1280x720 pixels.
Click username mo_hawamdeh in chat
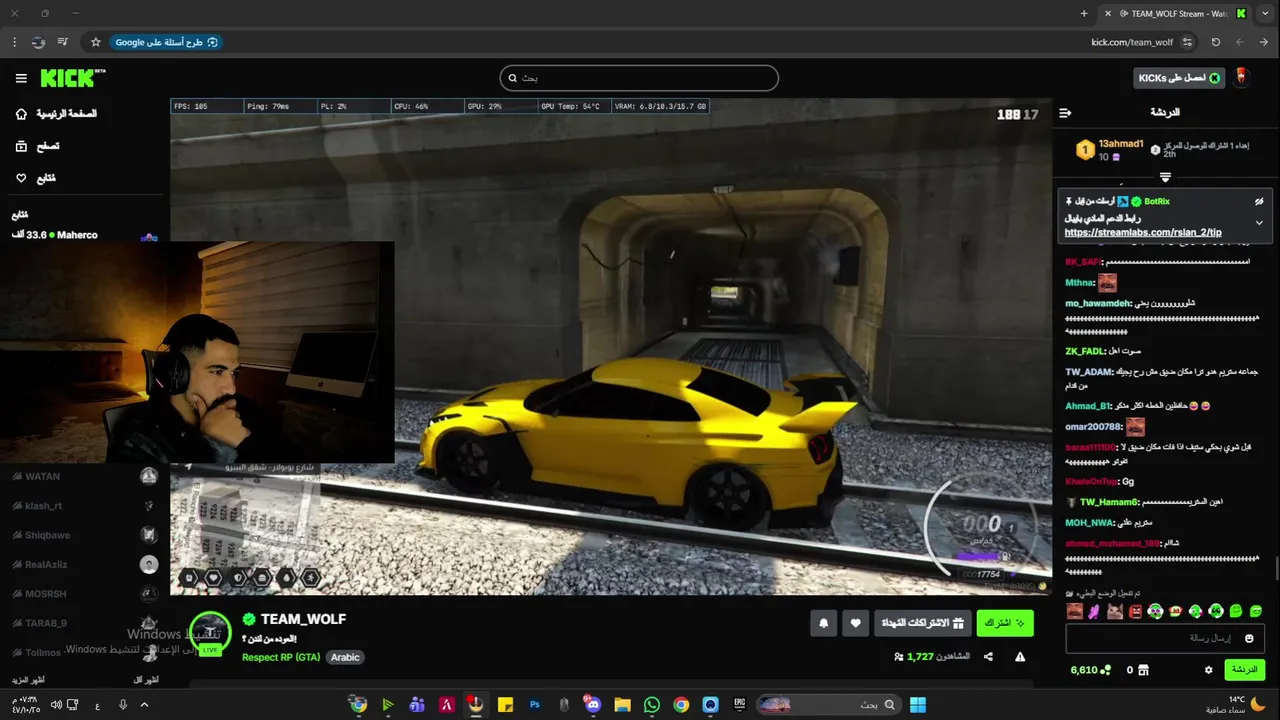1098,303
